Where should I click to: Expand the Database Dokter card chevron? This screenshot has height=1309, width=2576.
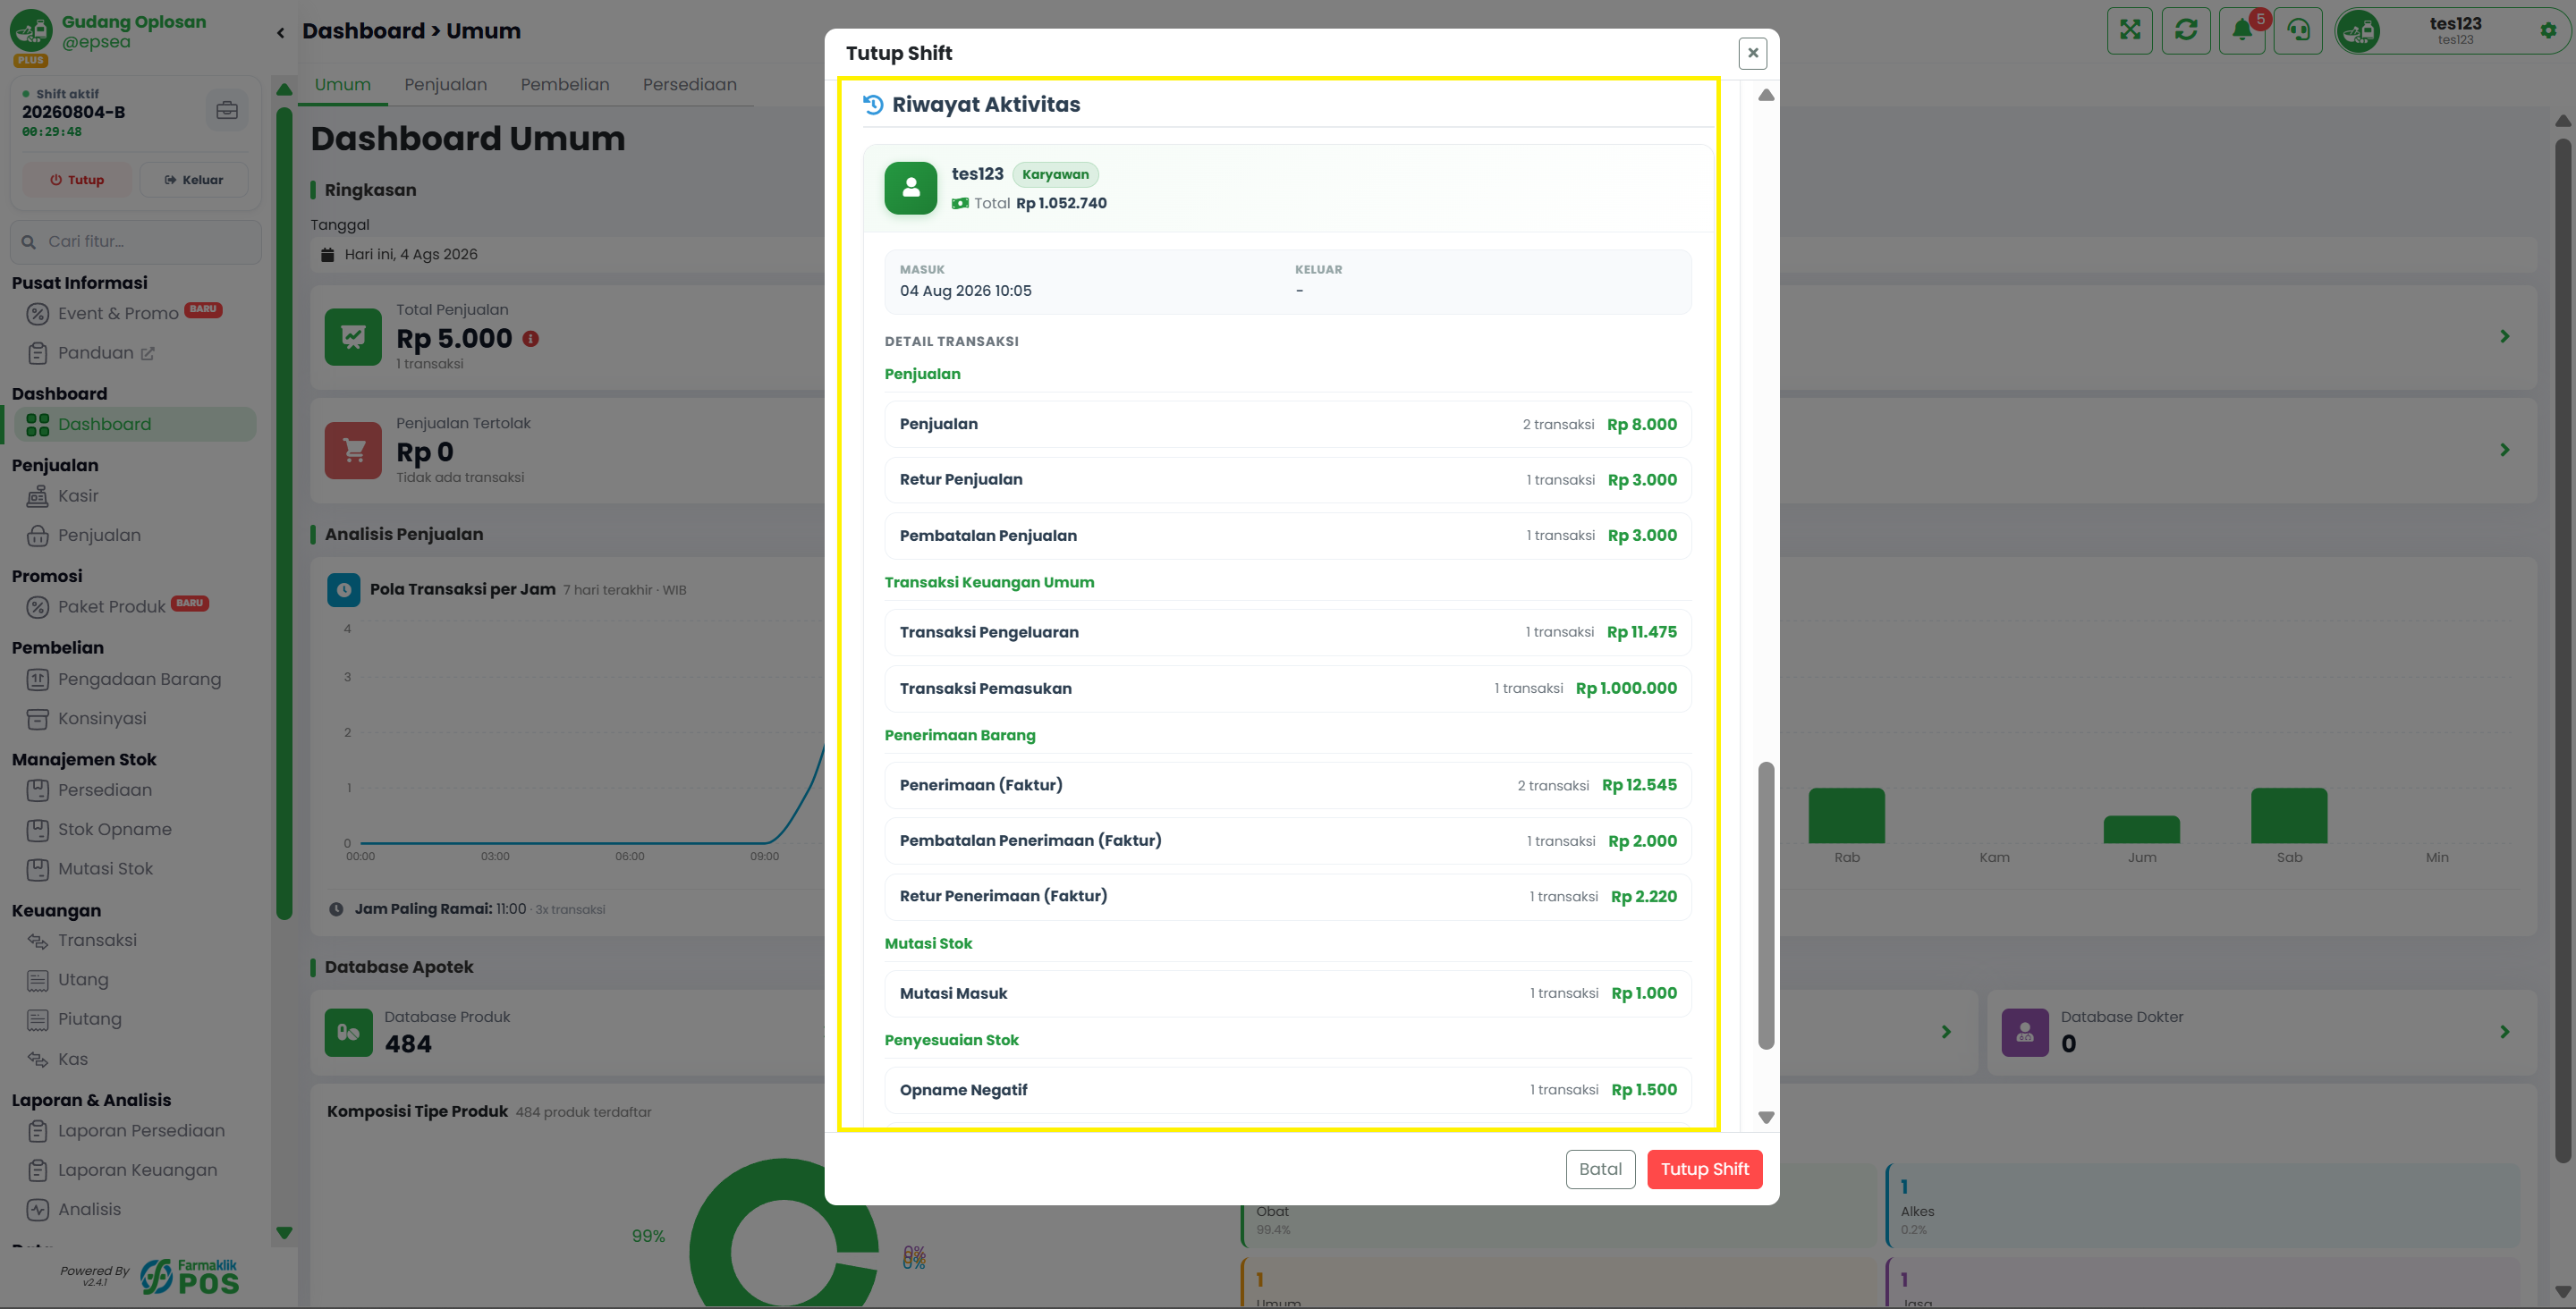[x=2504, y=1032]
